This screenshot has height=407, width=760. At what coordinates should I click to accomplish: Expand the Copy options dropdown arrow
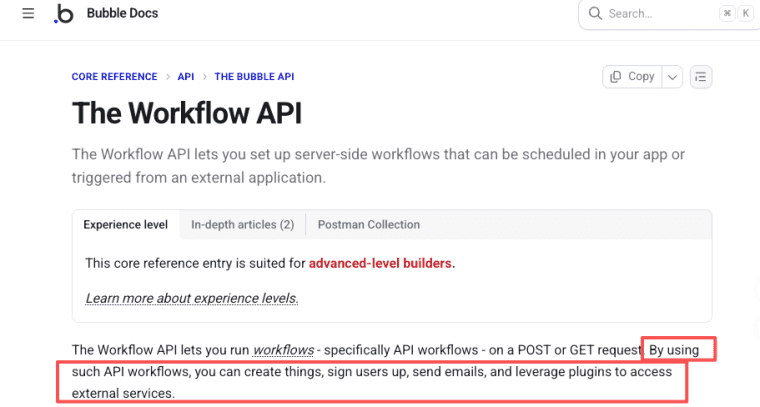[672, 77]
